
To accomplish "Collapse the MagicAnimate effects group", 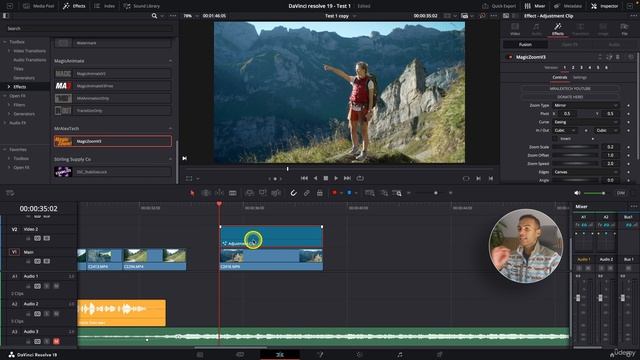I will coord(170,61).
